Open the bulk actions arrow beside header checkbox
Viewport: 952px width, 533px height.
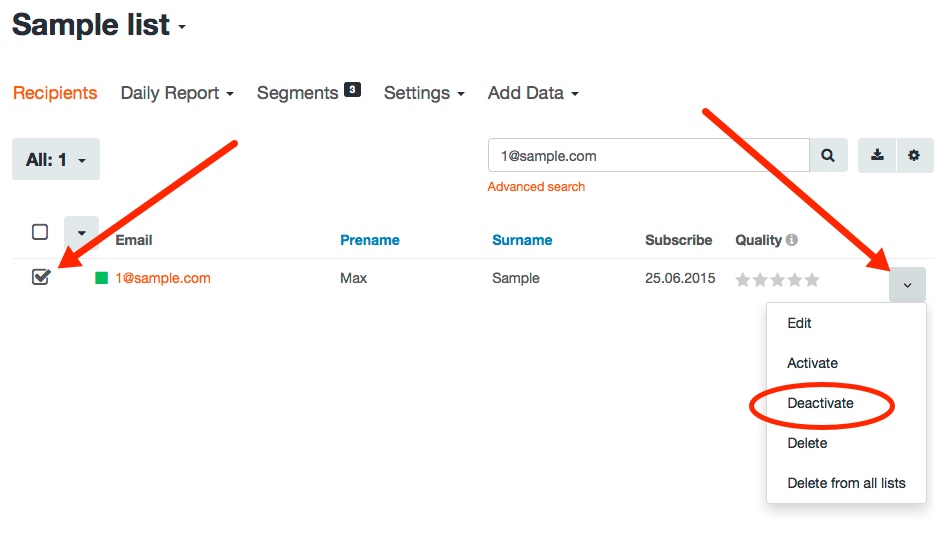point(81,233)
